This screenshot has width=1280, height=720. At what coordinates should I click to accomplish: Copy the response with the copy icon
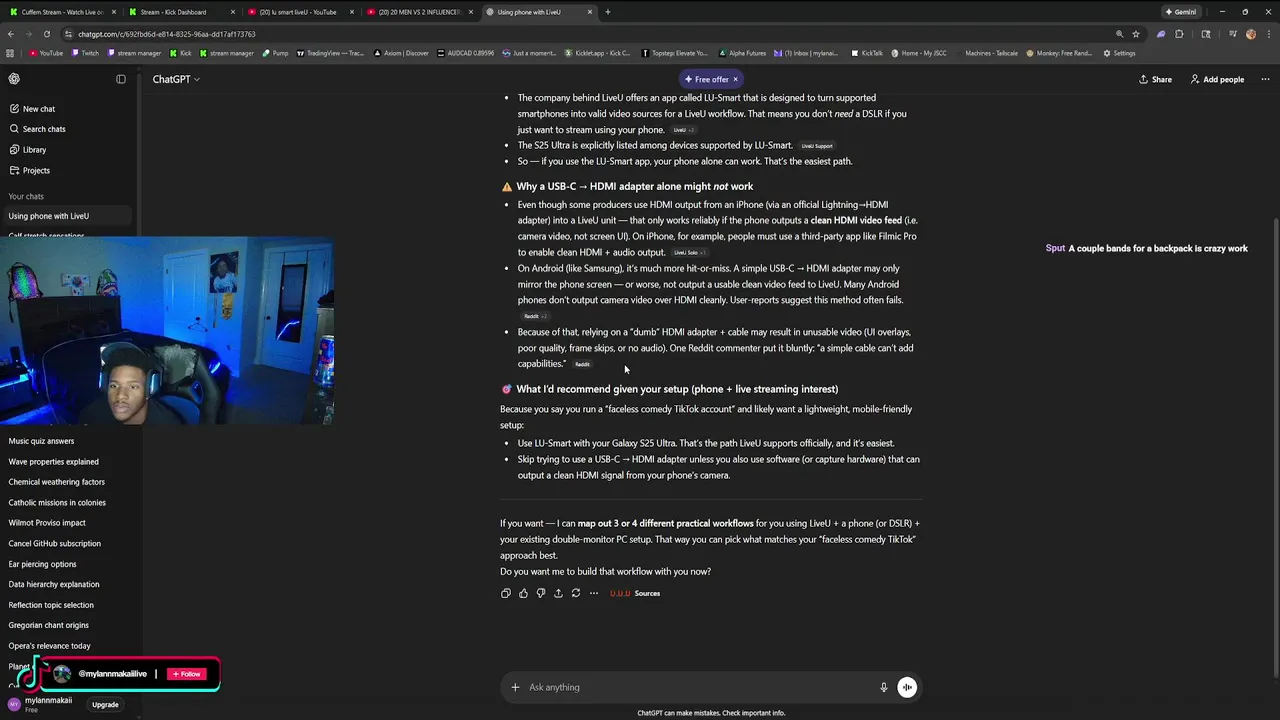pos(506,593)
